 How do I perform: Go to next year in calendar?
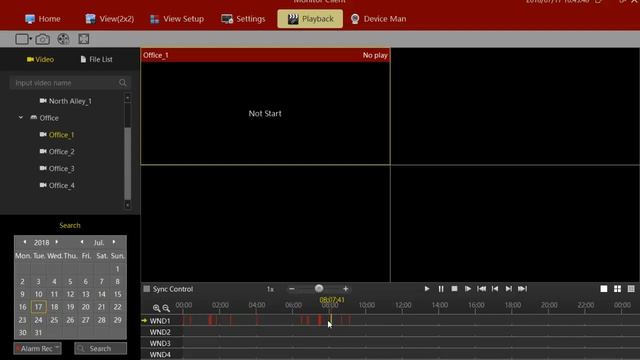point(57,242)
